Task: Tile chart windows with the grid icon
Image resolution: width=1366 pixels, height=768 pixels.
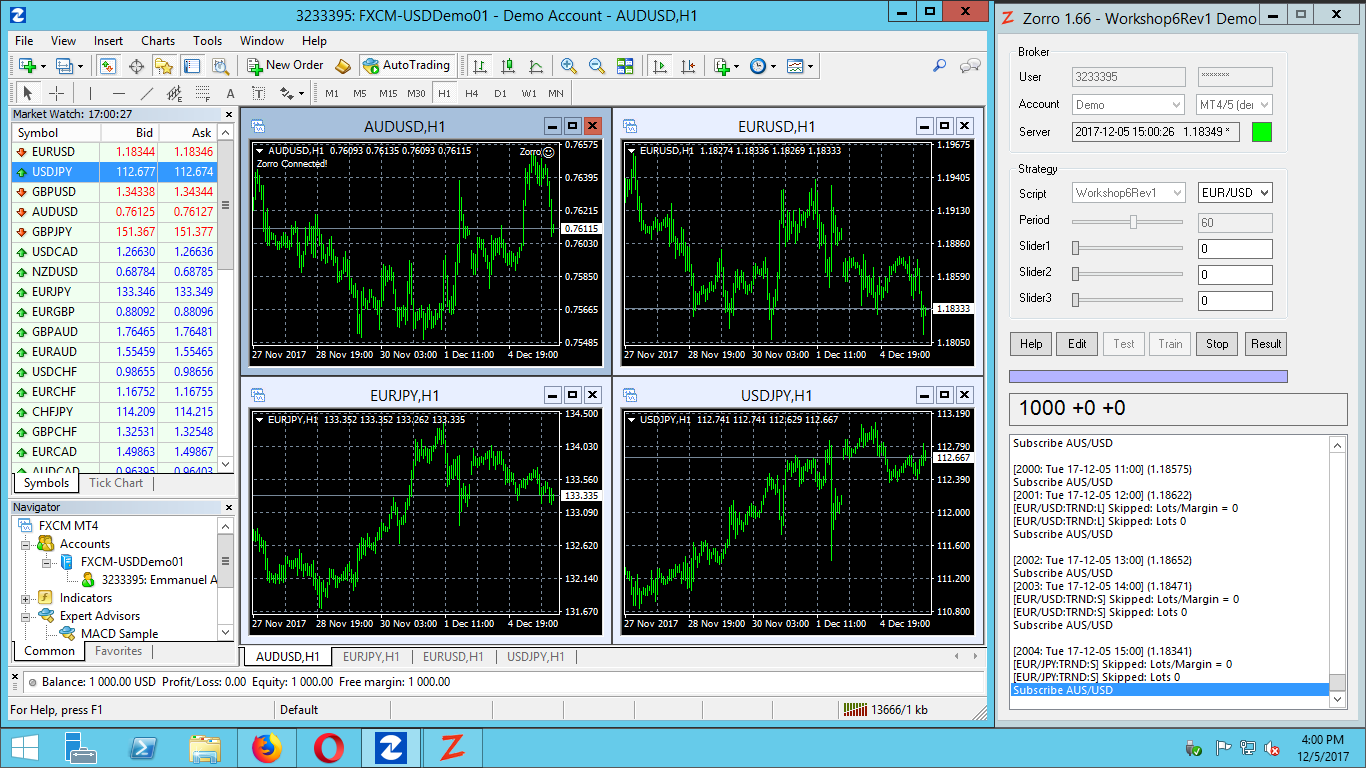Action: 625,66
